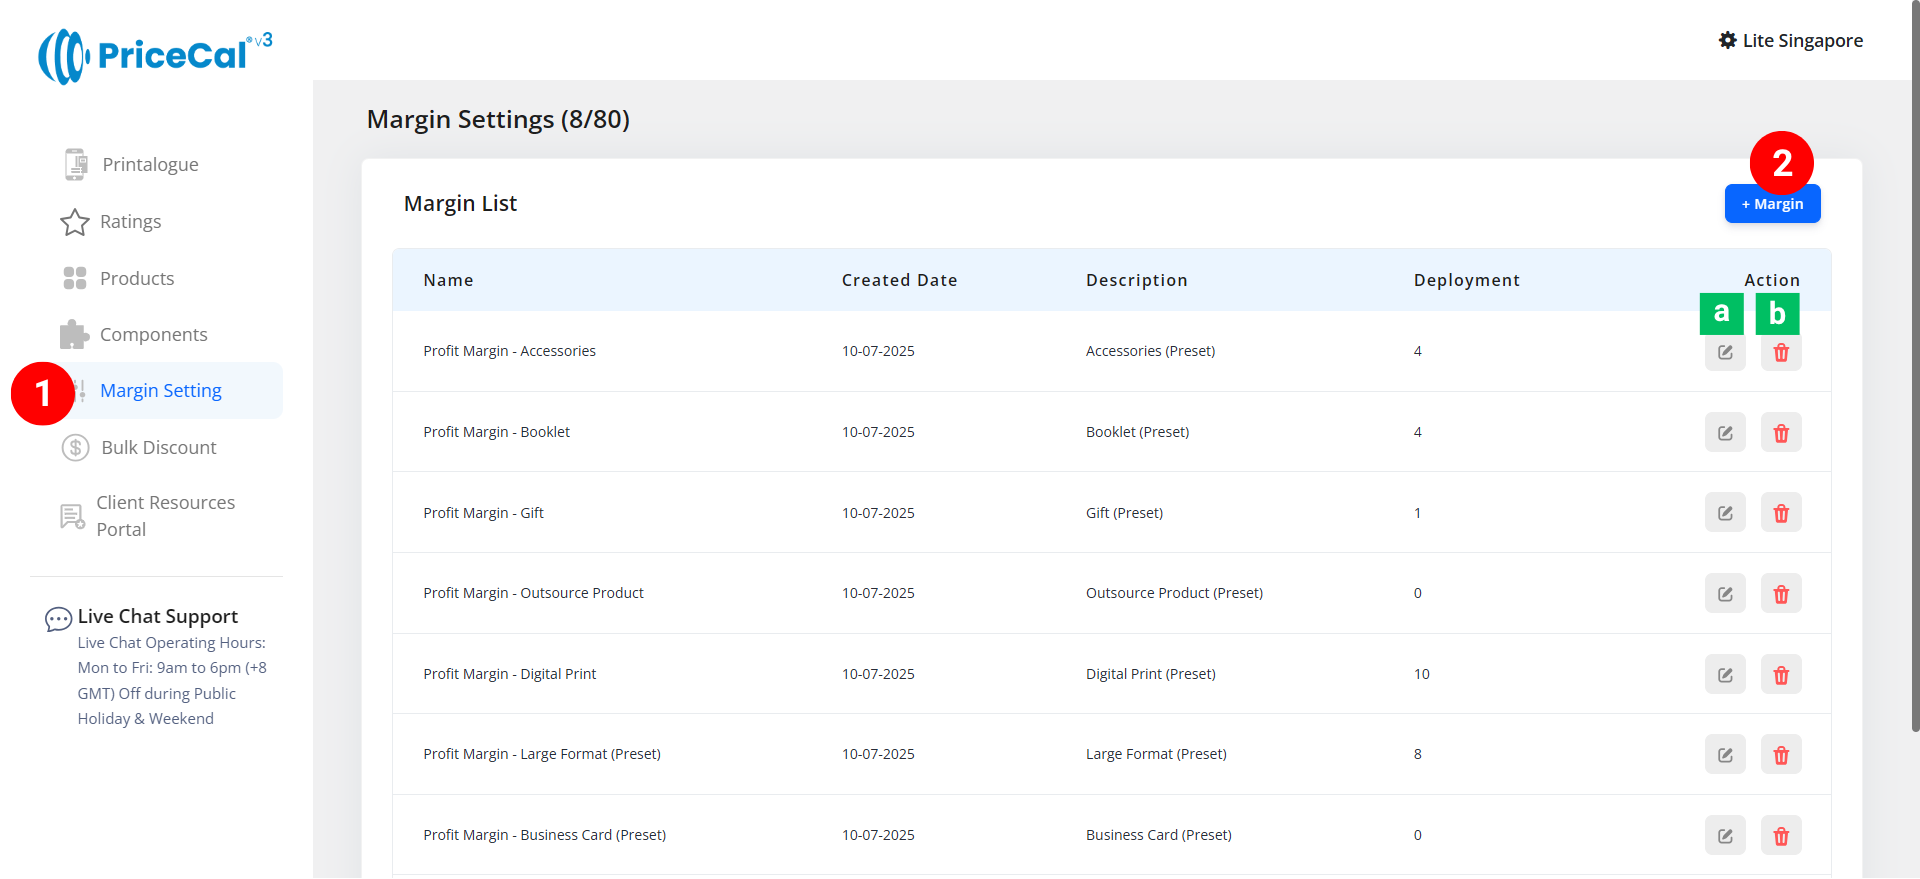The image size is (1920, 879).
Task: Edit the Profit Margin - Accessories row
Action: [1724, 352]
